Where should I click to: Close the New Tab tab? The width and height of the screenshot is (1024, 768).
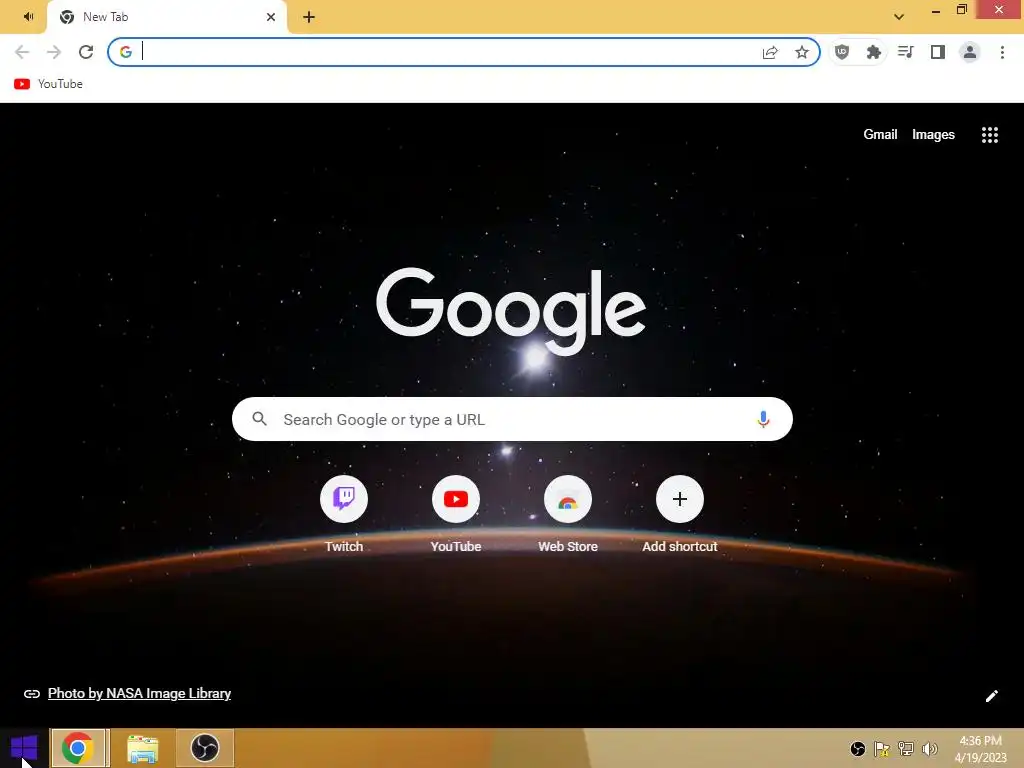tap(271, 17)
